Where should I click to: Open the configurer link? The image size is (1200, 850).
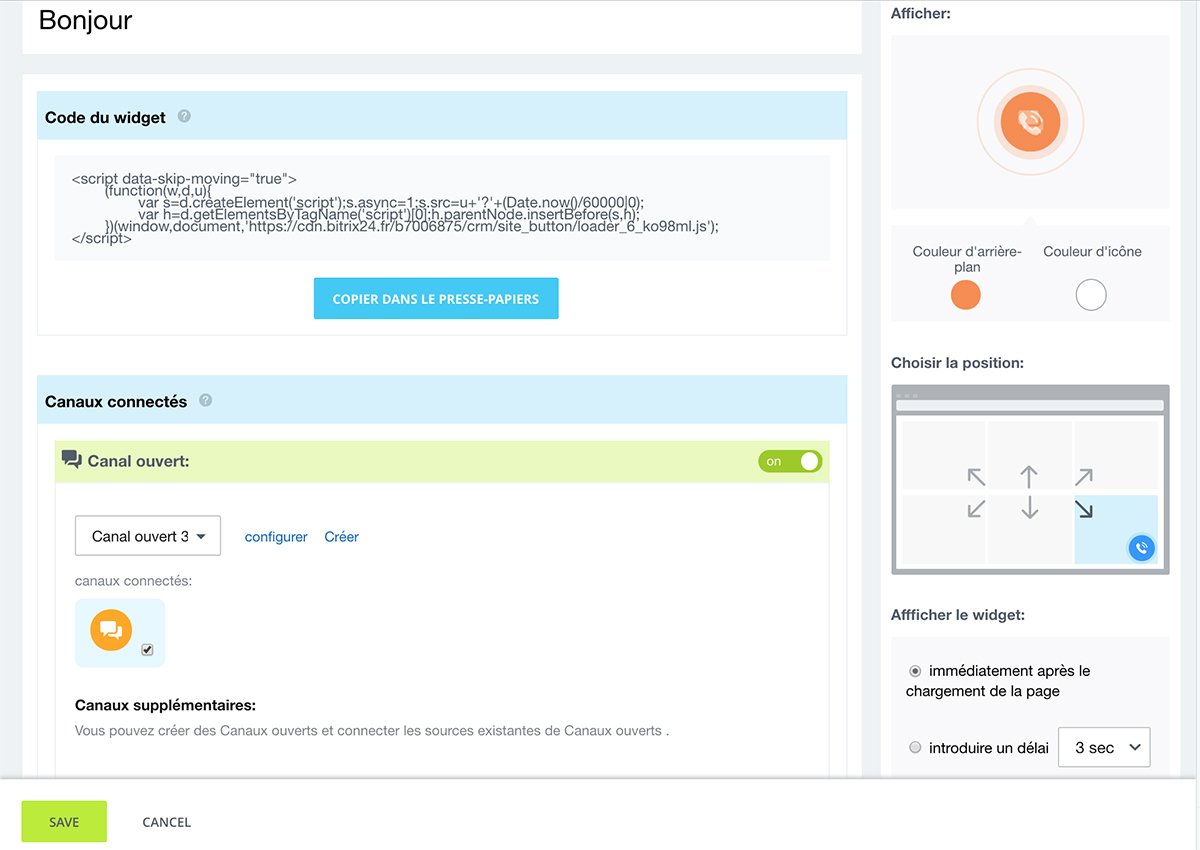276,537
